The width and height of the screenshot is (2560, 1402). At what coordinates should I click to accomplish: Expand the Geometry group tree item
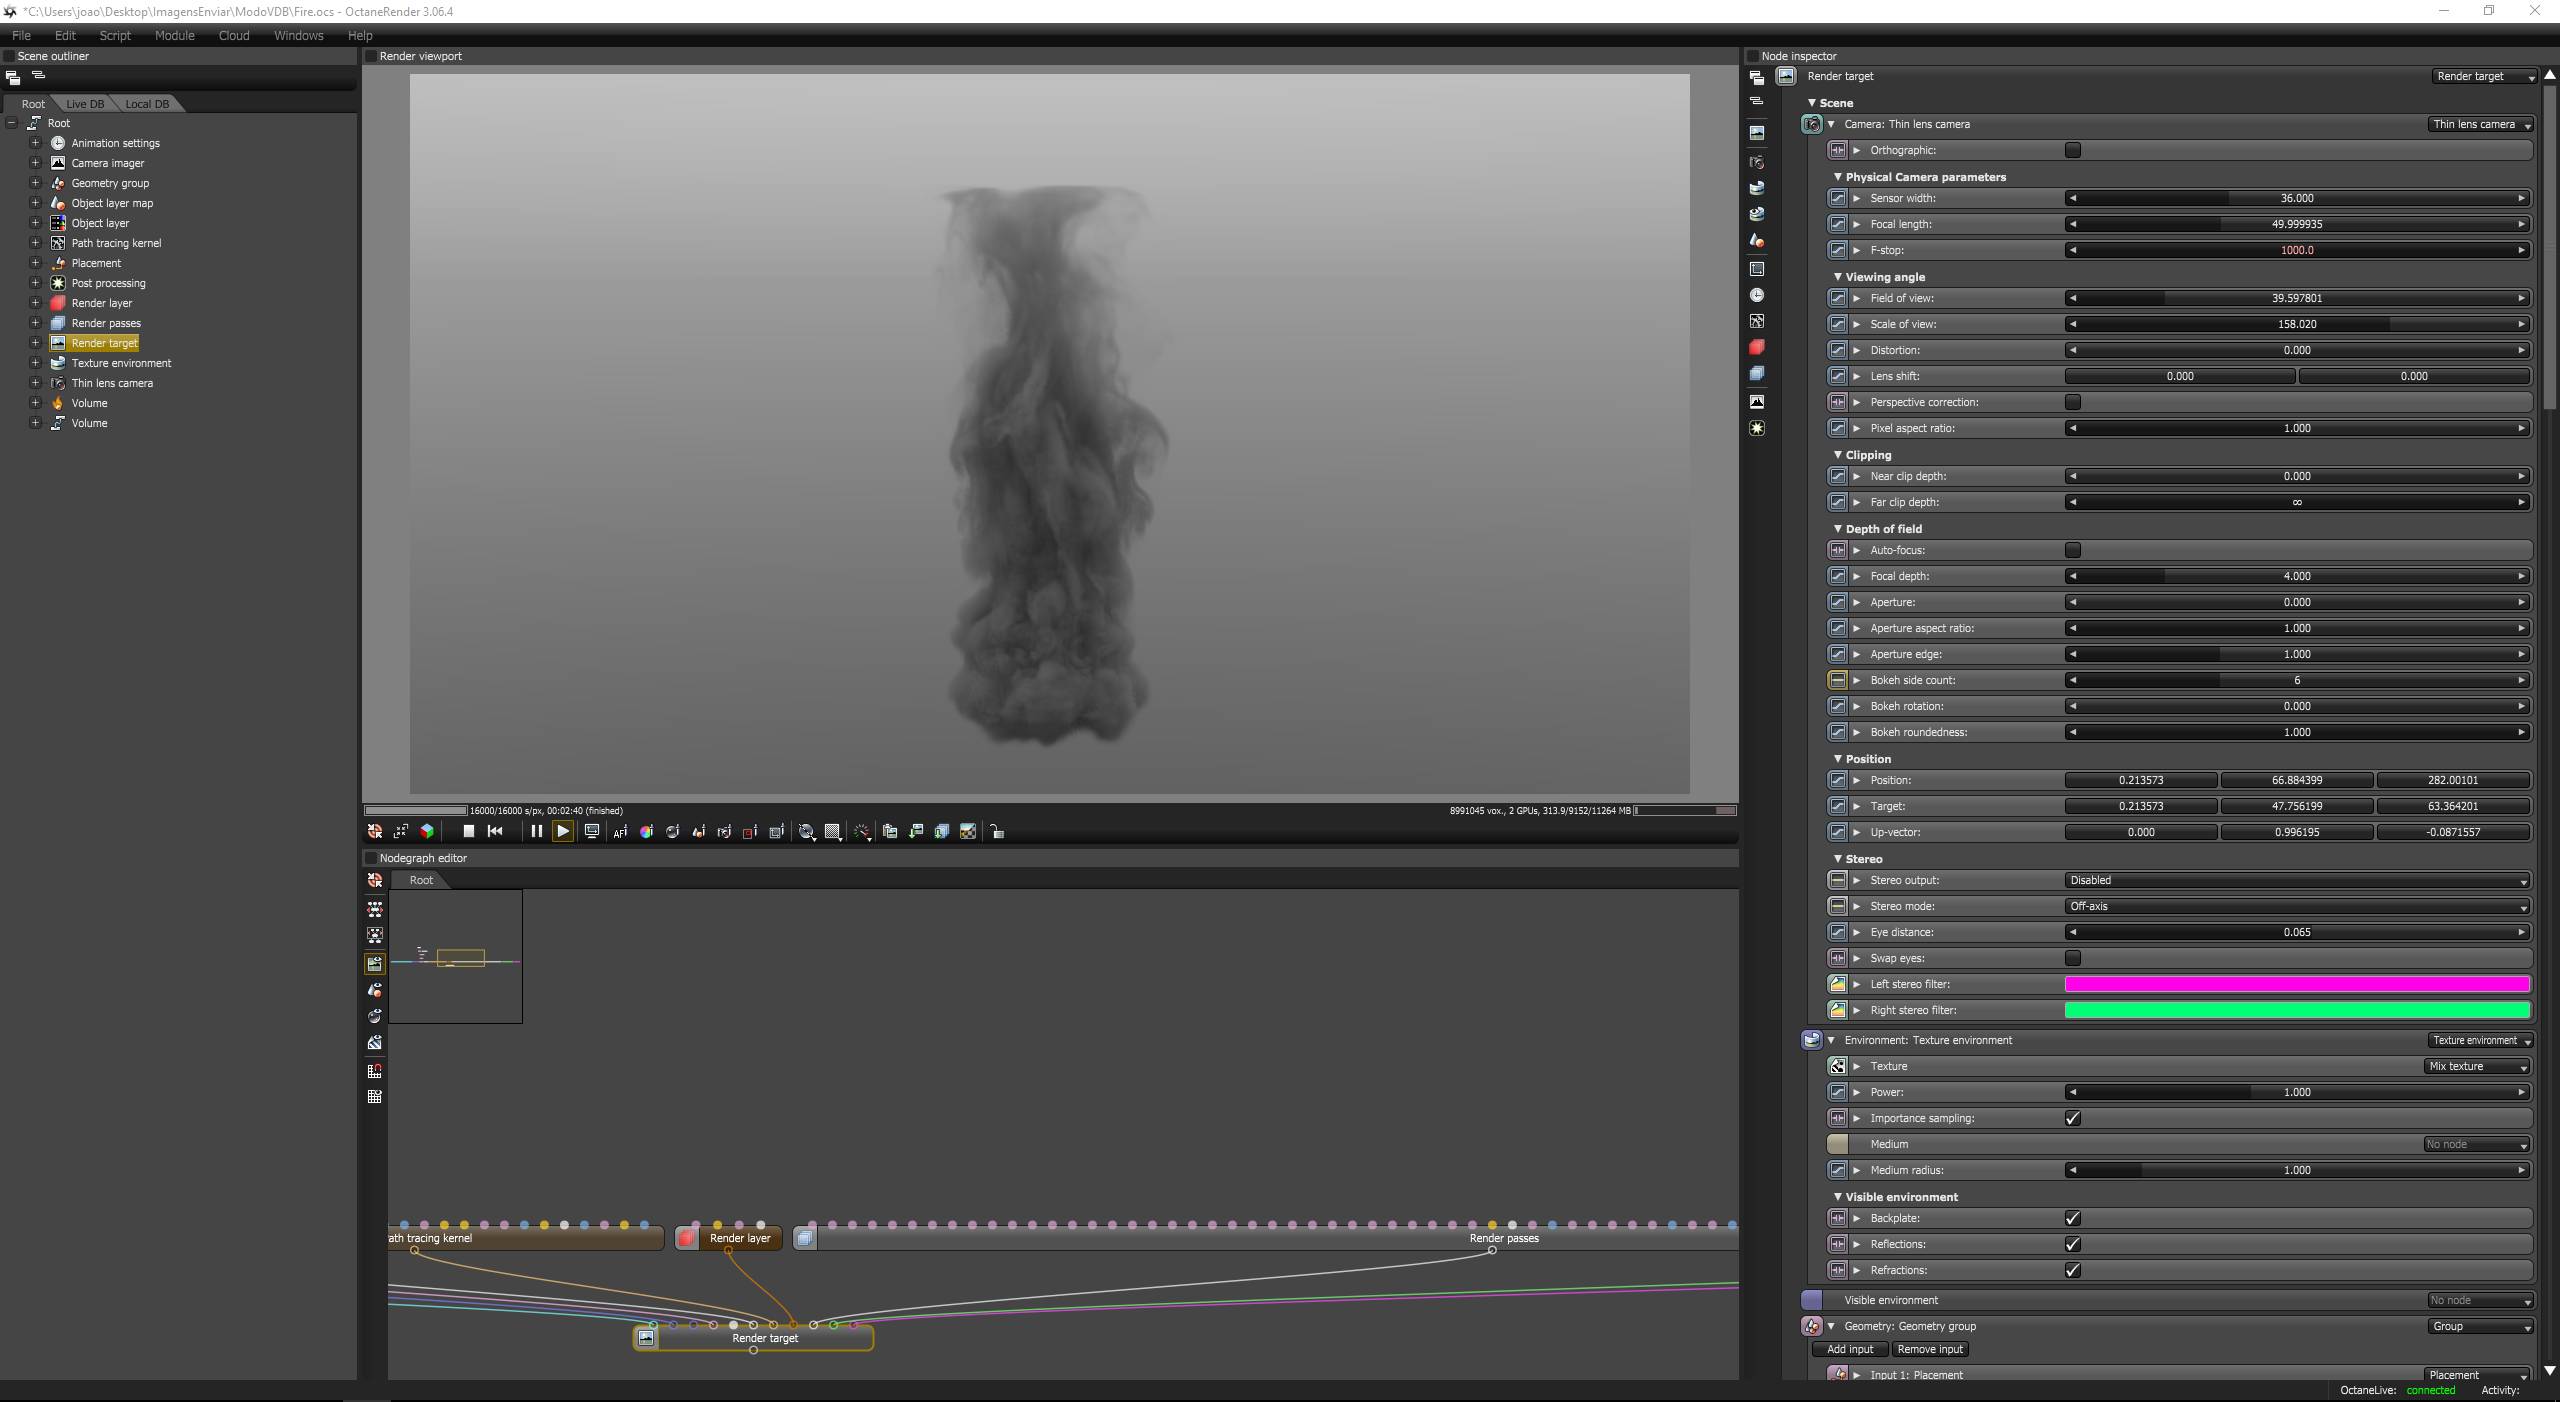point(35,183)
